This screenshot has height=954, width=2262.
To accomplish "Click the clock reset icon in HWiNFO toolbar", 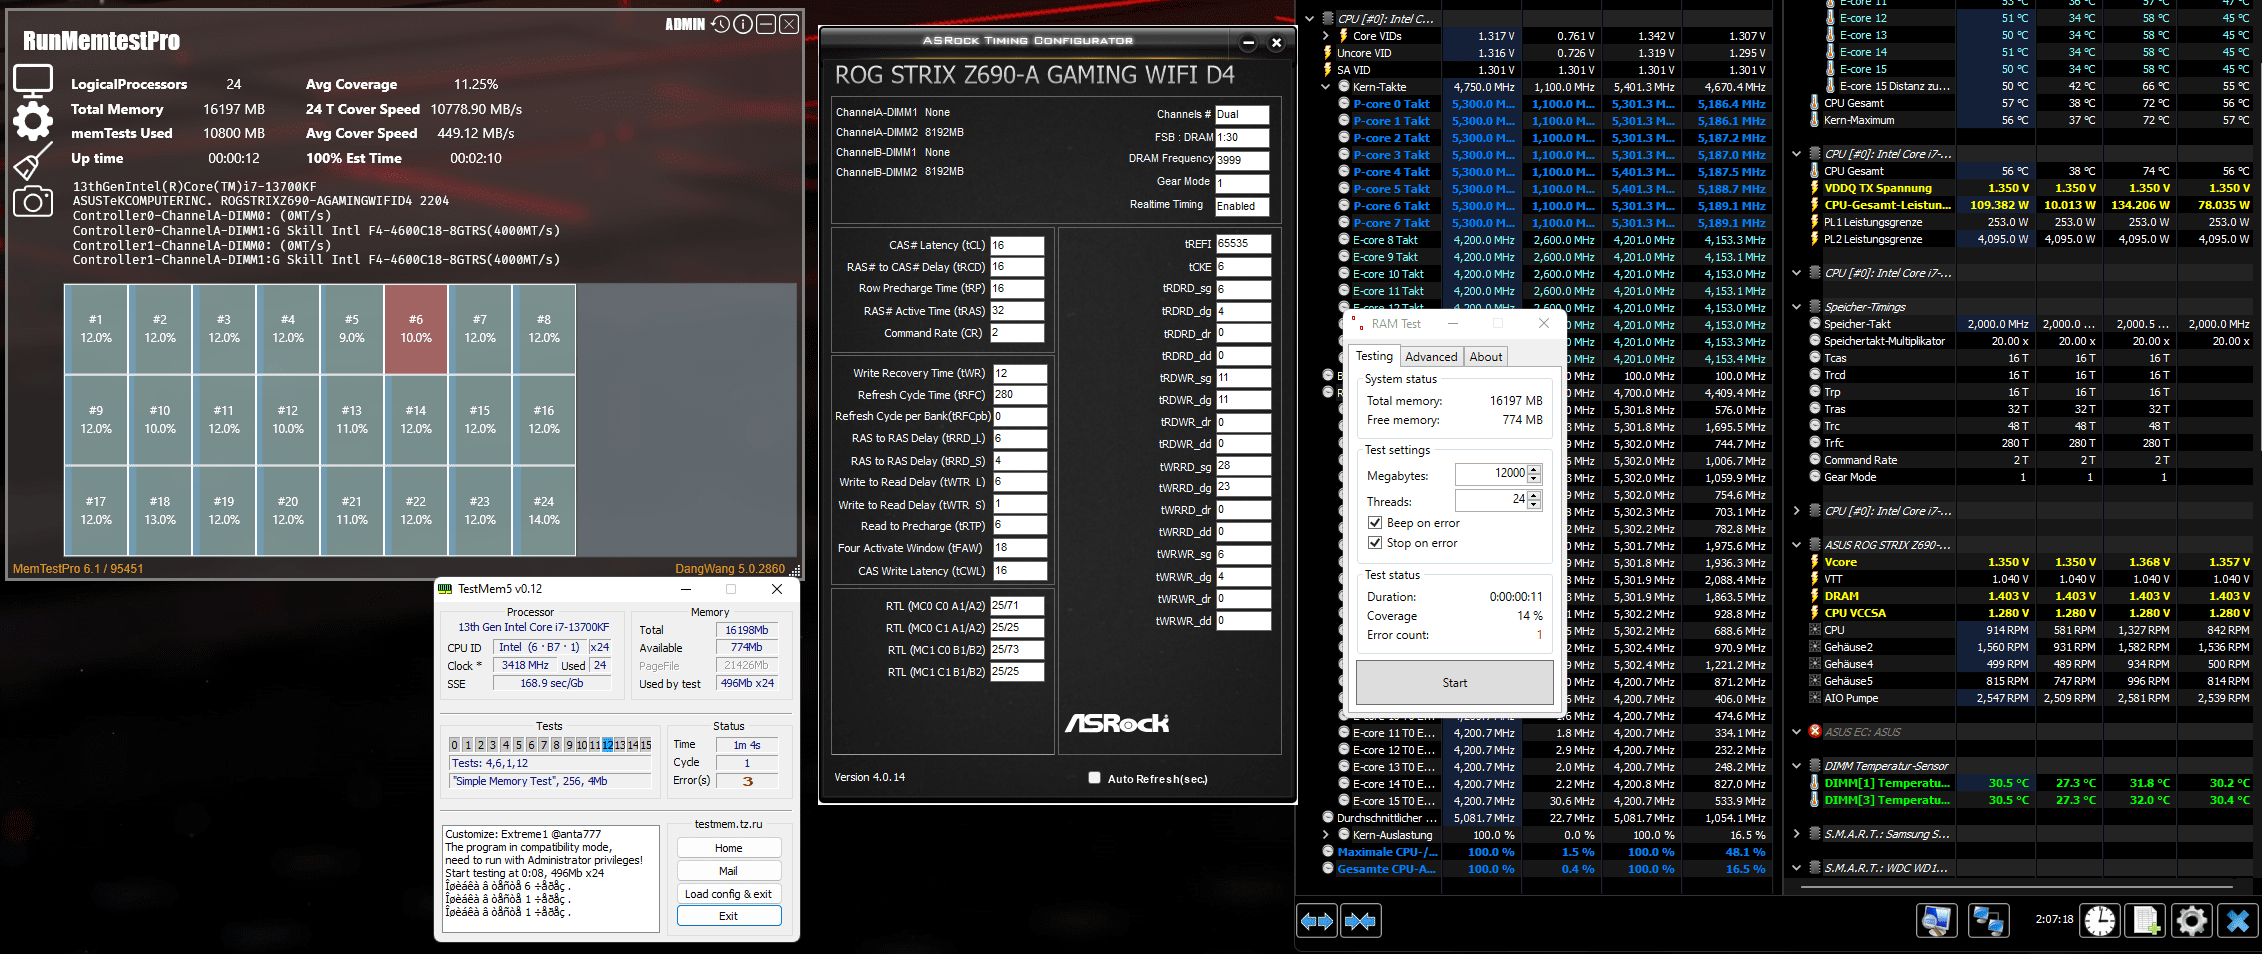I will [2100, 920].
